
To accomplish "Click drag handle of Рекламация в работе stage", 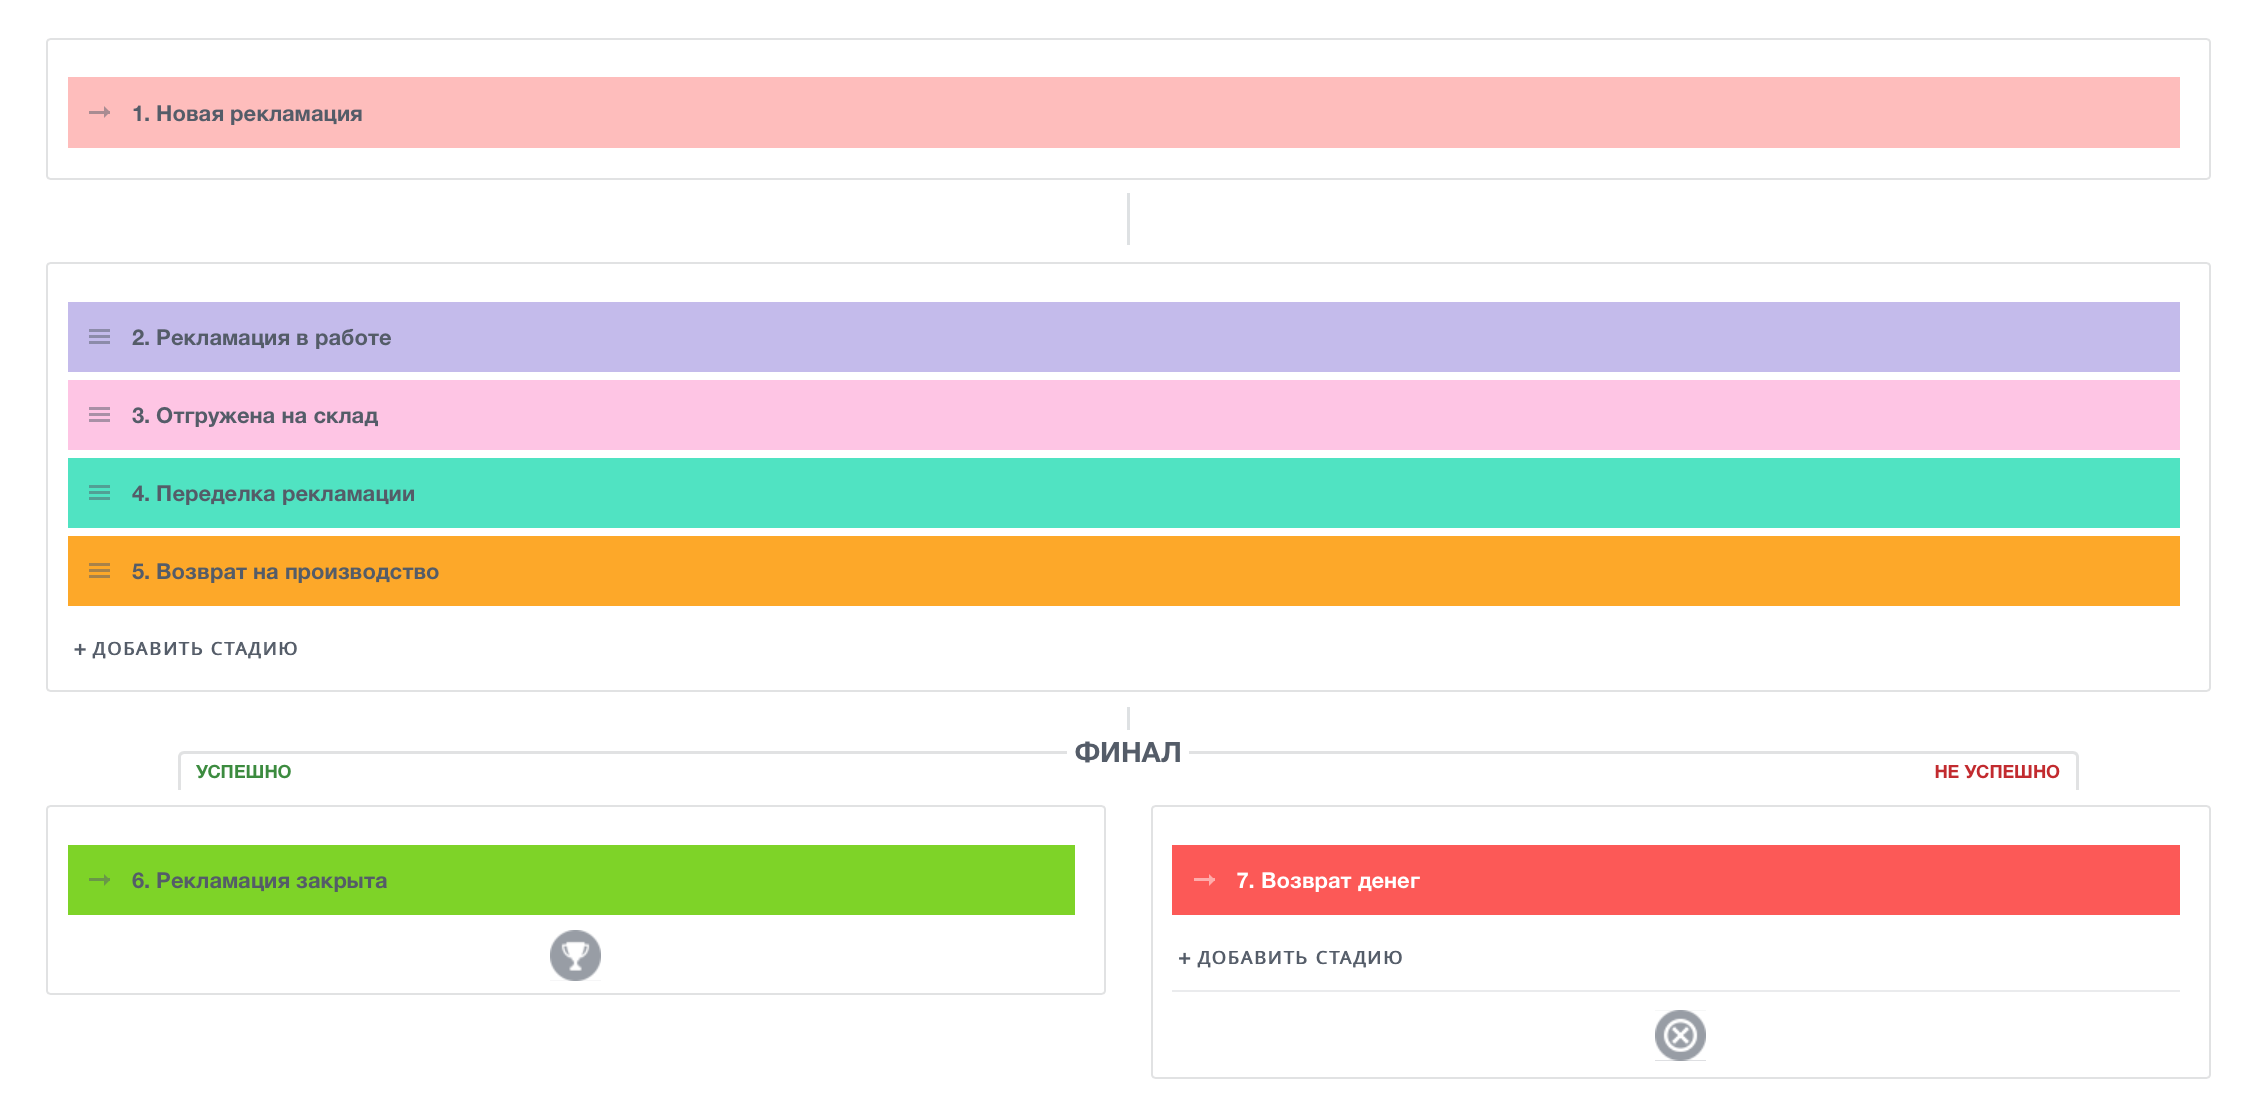I will (x=100, y=337).
